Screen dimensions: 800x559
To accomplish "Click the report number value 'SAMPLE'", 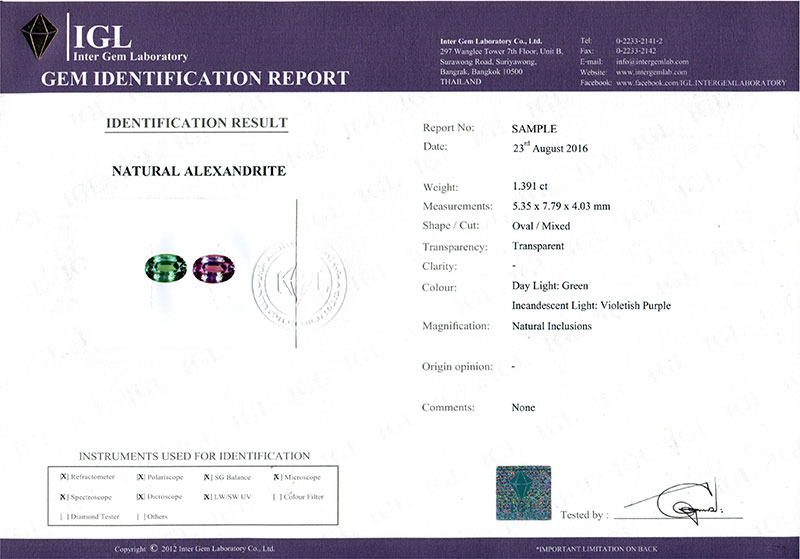I will (x=534, y=129).
